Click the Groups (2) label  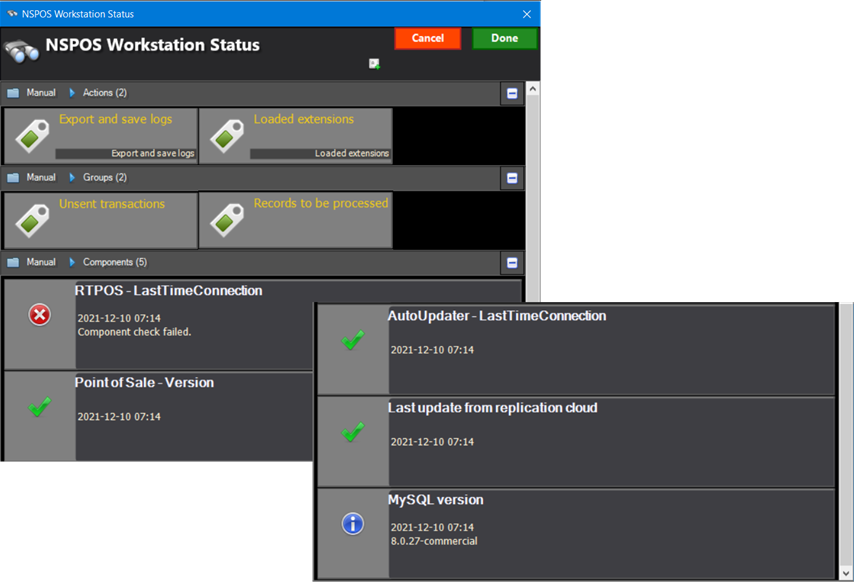tap(105, 177)
